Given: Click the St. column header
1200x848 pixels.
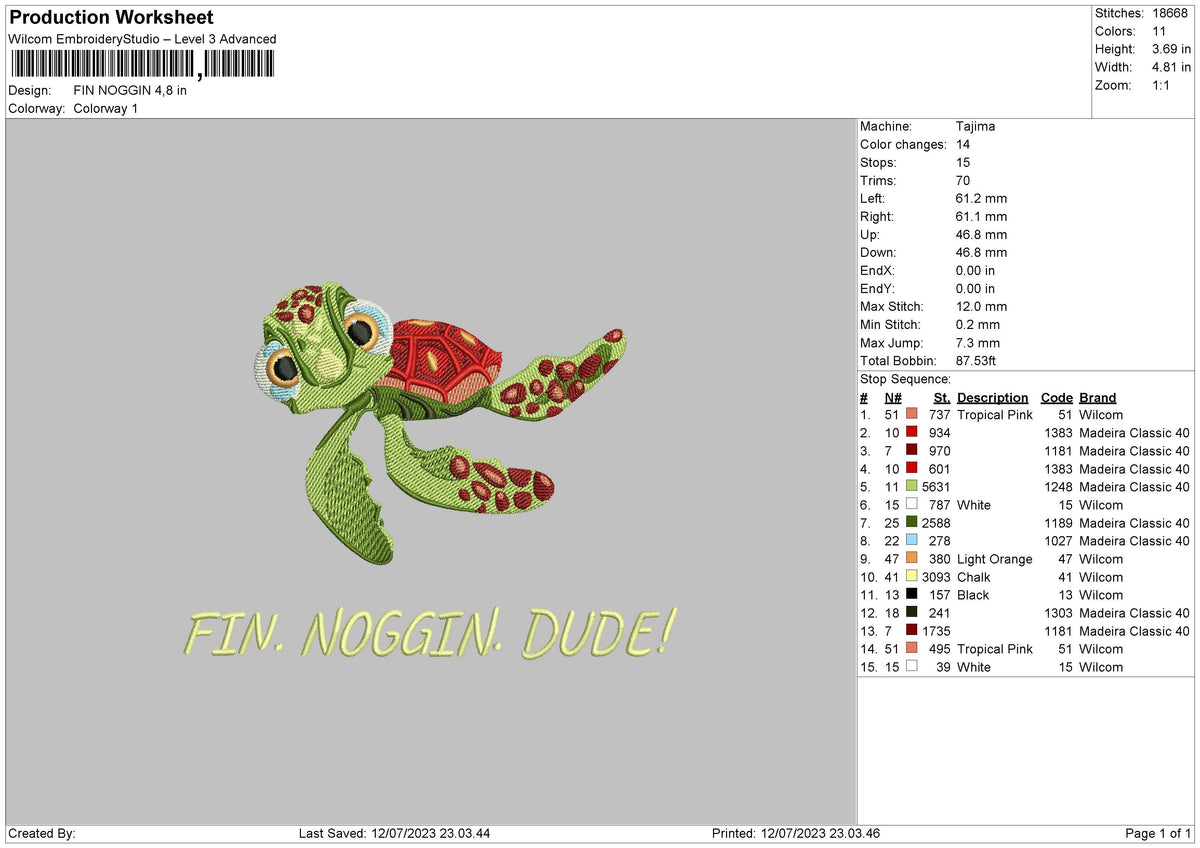Looking at the screenshot, I should 940,397.
